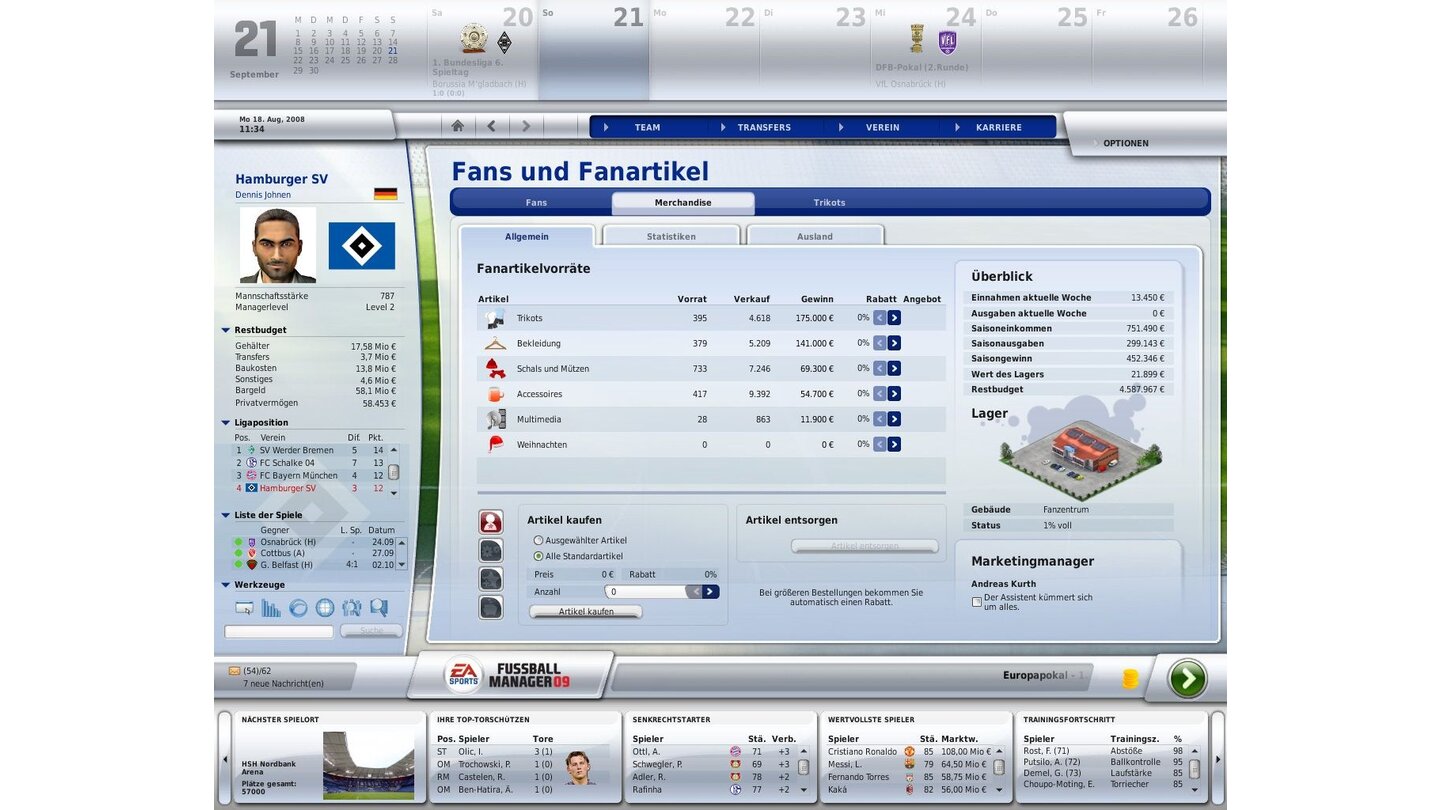This screenshot has height=810, width=1440.
Task: Click the DFB-Pokal trophy icon on calendar
Action: tap(916, 39)
